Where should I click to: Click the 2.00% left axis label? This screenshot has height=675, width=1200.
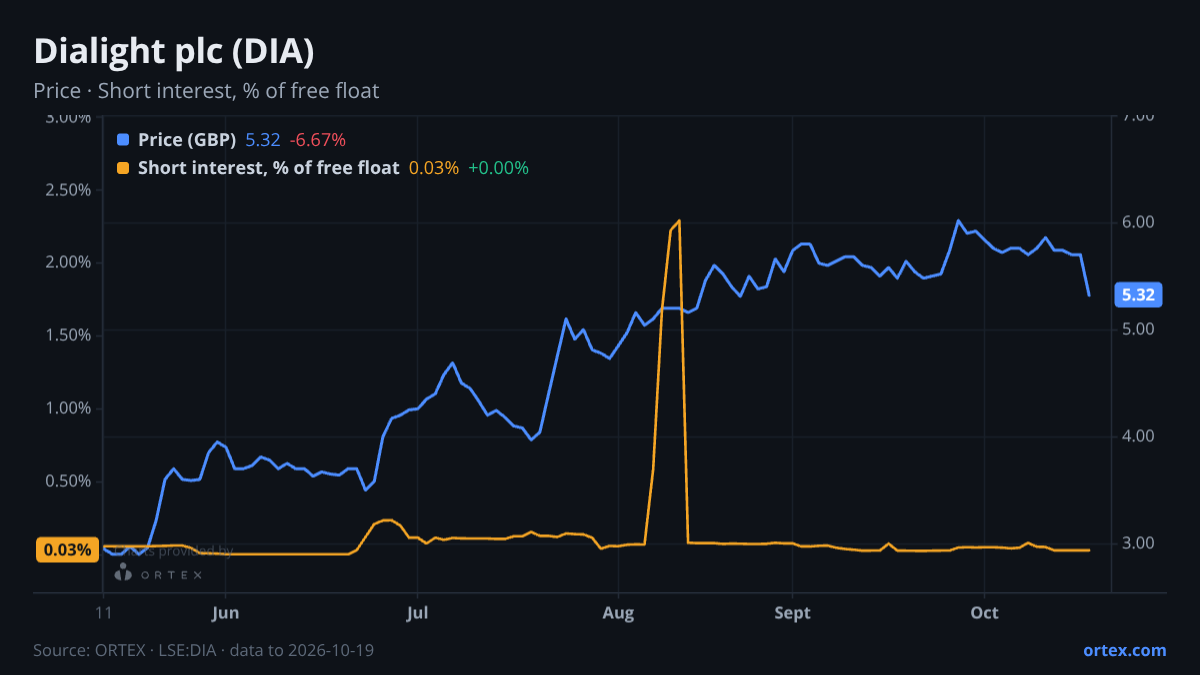68,262
